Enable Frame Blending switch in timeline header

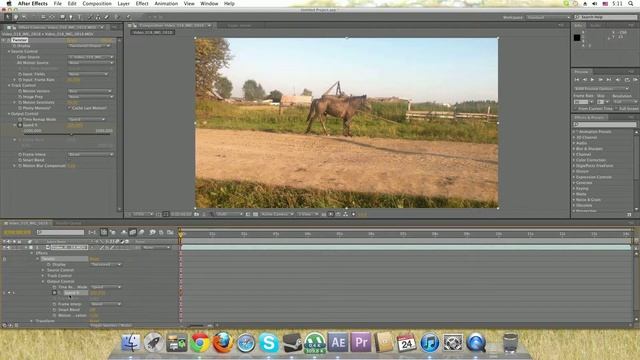[133, 232]
